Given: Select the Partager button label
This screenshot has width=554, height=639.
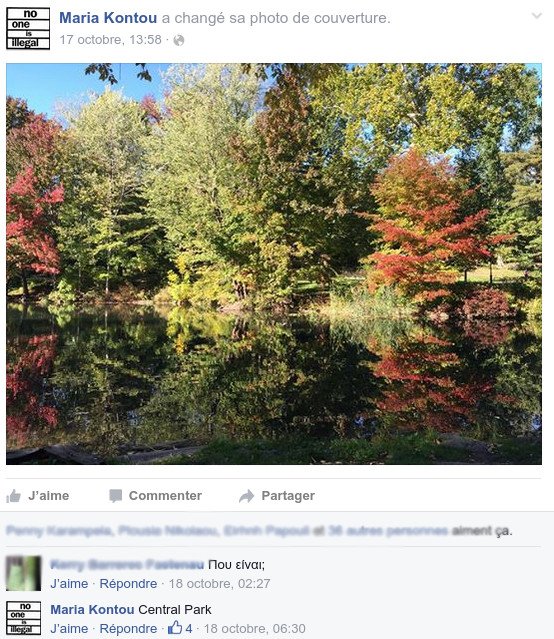Looking at the screenshot, I should (288, 496).
